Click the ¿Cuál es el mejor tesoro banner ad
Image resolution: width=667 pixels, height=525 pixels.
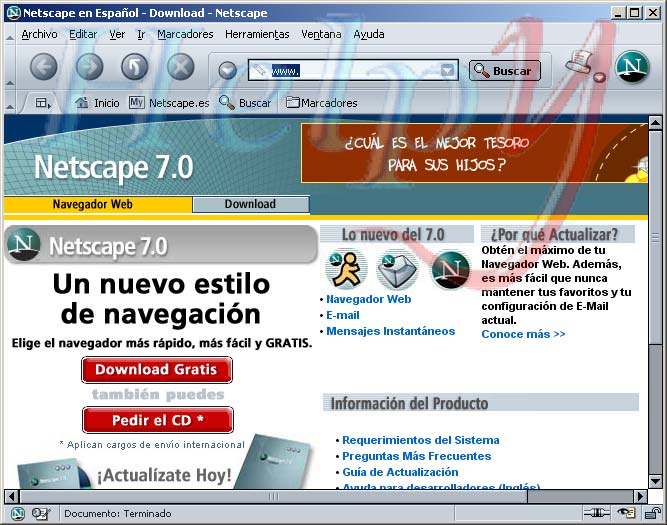[x=474, y=153]
